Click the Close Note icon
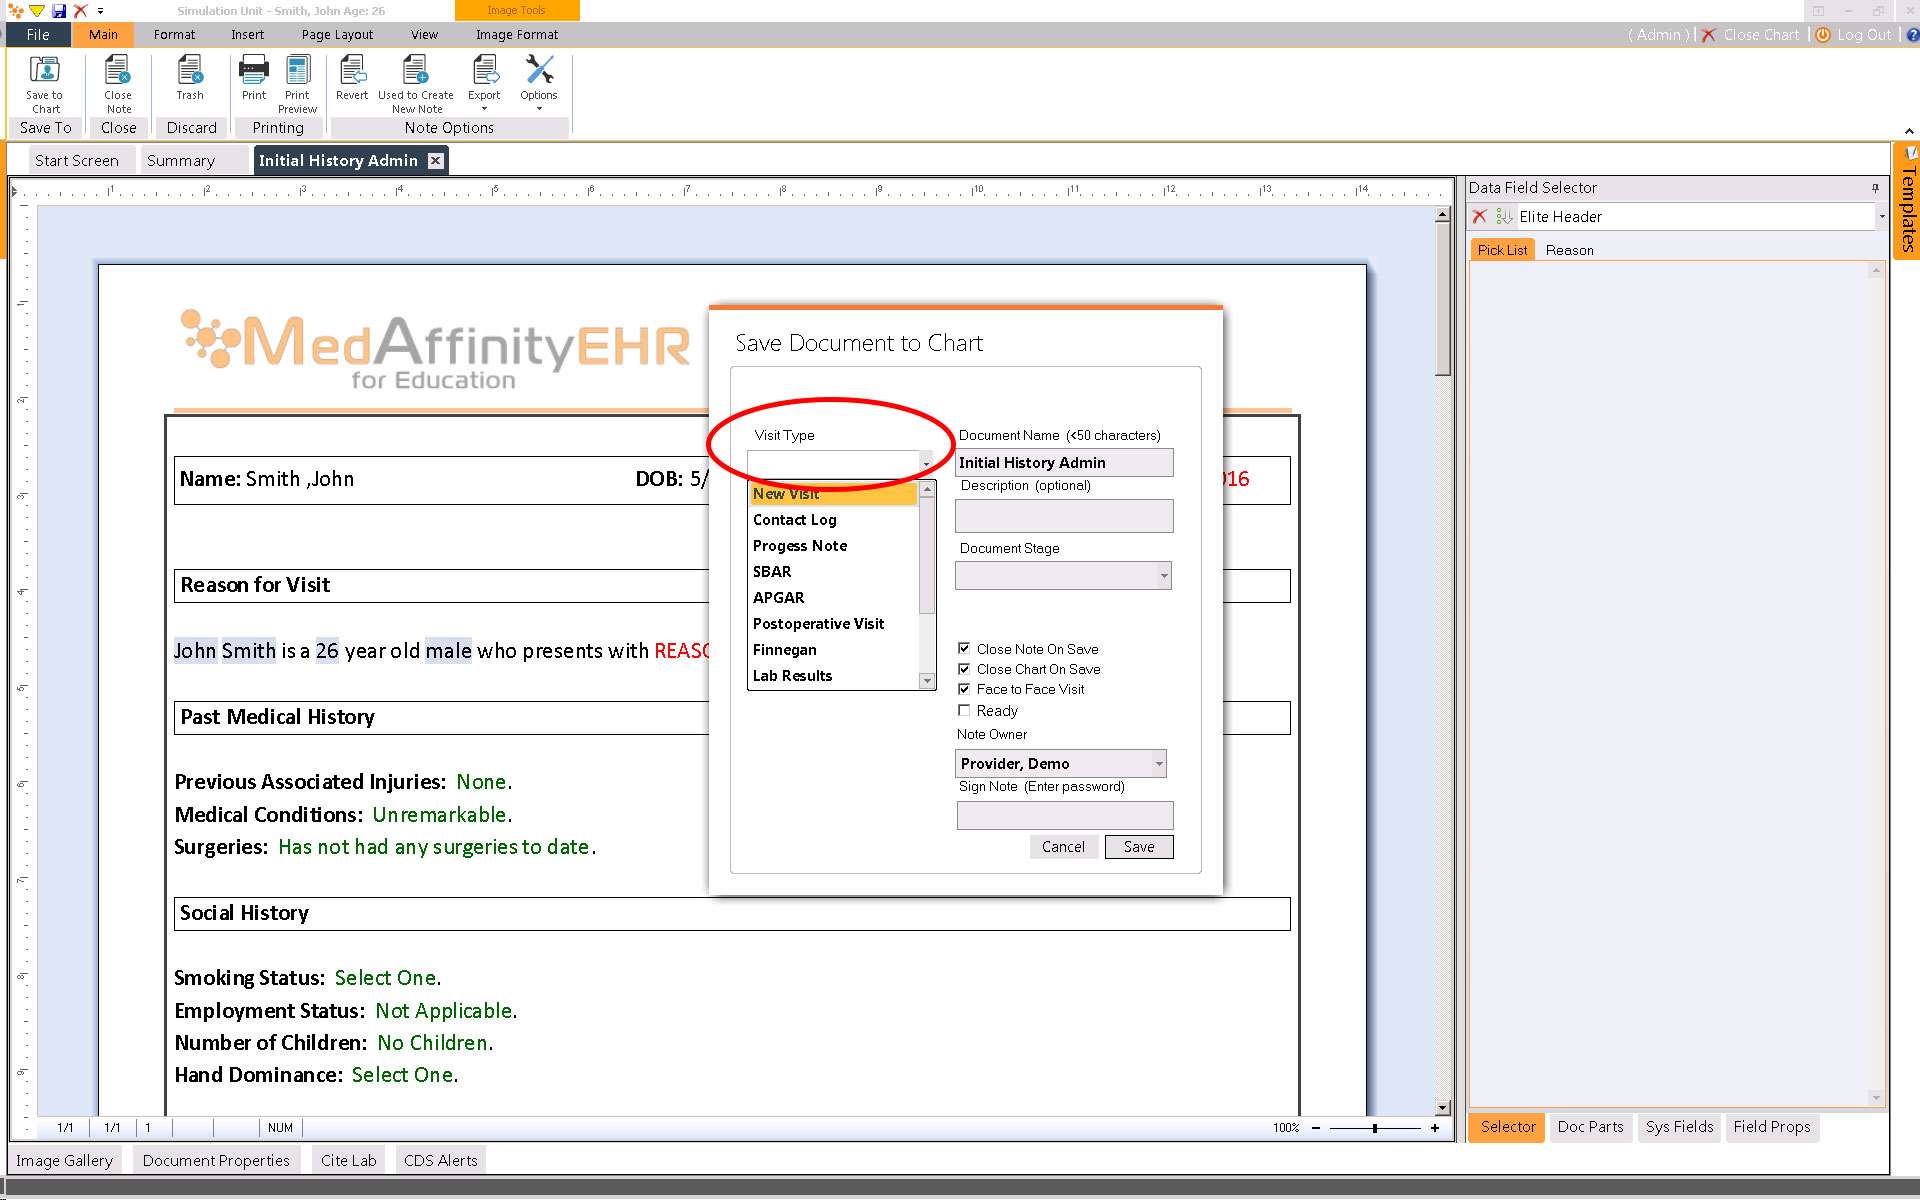This screenshot has height=1200, width=1920. (x=118, y=71)
